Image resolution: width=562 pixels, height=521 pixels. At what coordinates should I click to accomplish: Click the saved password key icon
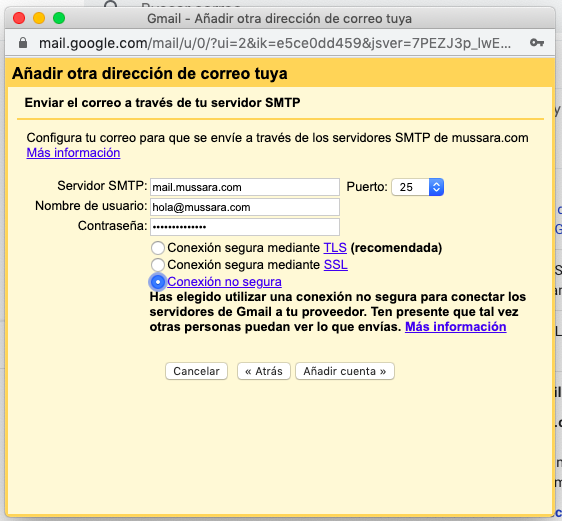tap(537, 43)
